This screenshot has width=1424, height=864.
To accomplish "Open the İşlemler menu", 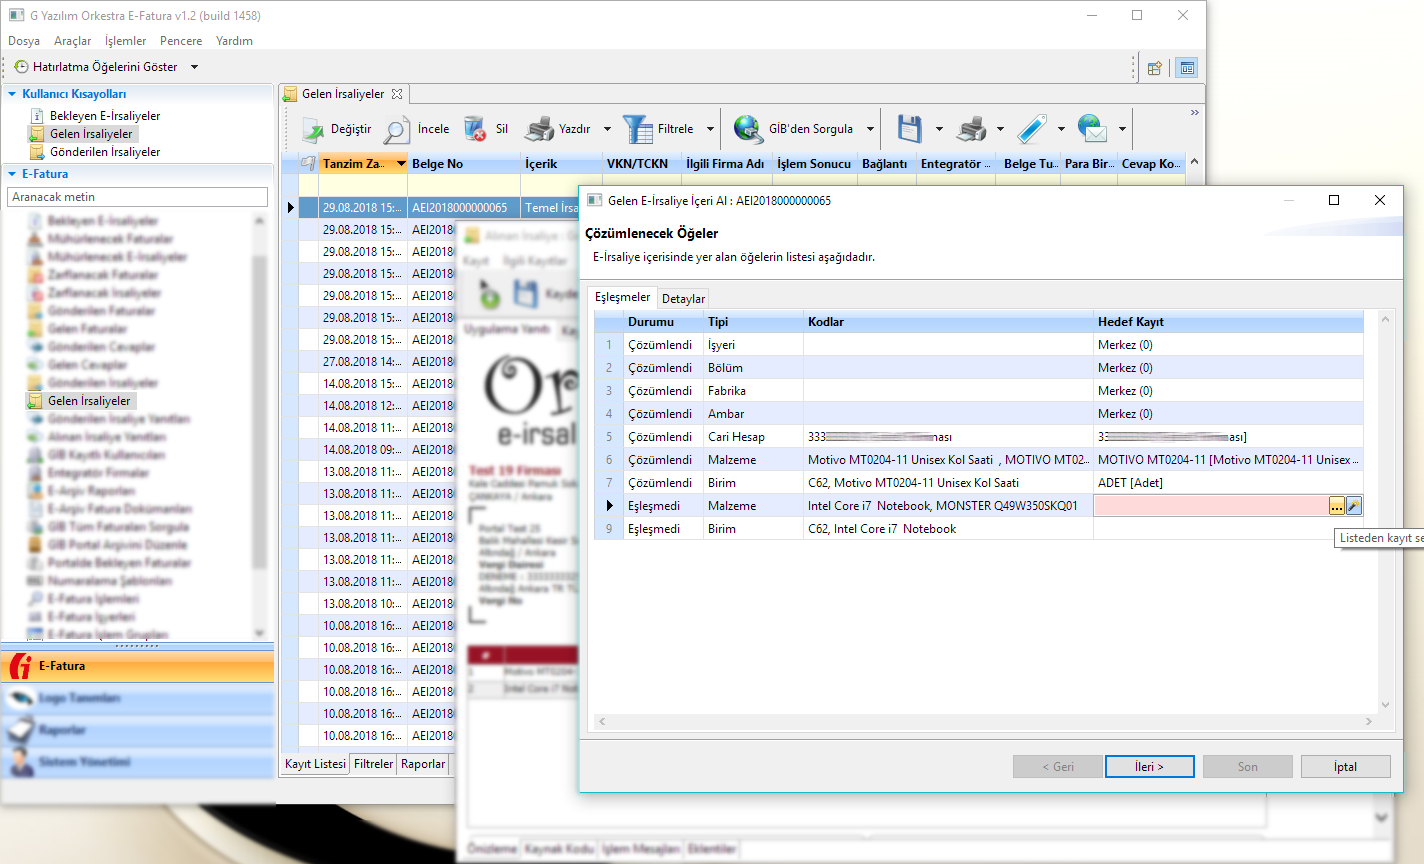I will pyautogui.click(x=125, y=41).
